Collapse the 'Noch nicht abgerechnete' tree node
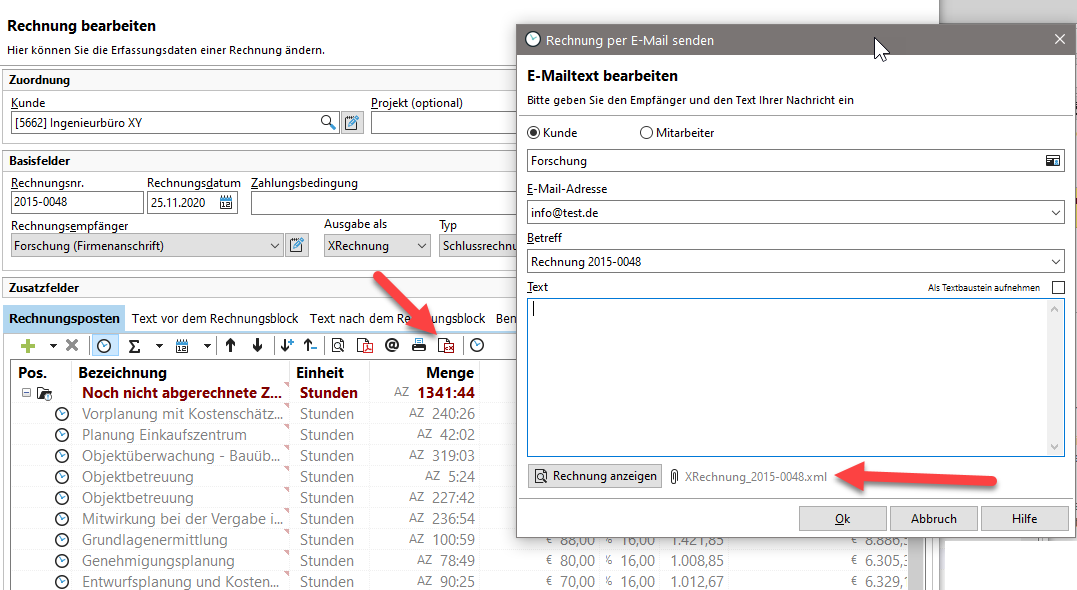This screenshot has width=1077, height=590. [x=26, y=393]
